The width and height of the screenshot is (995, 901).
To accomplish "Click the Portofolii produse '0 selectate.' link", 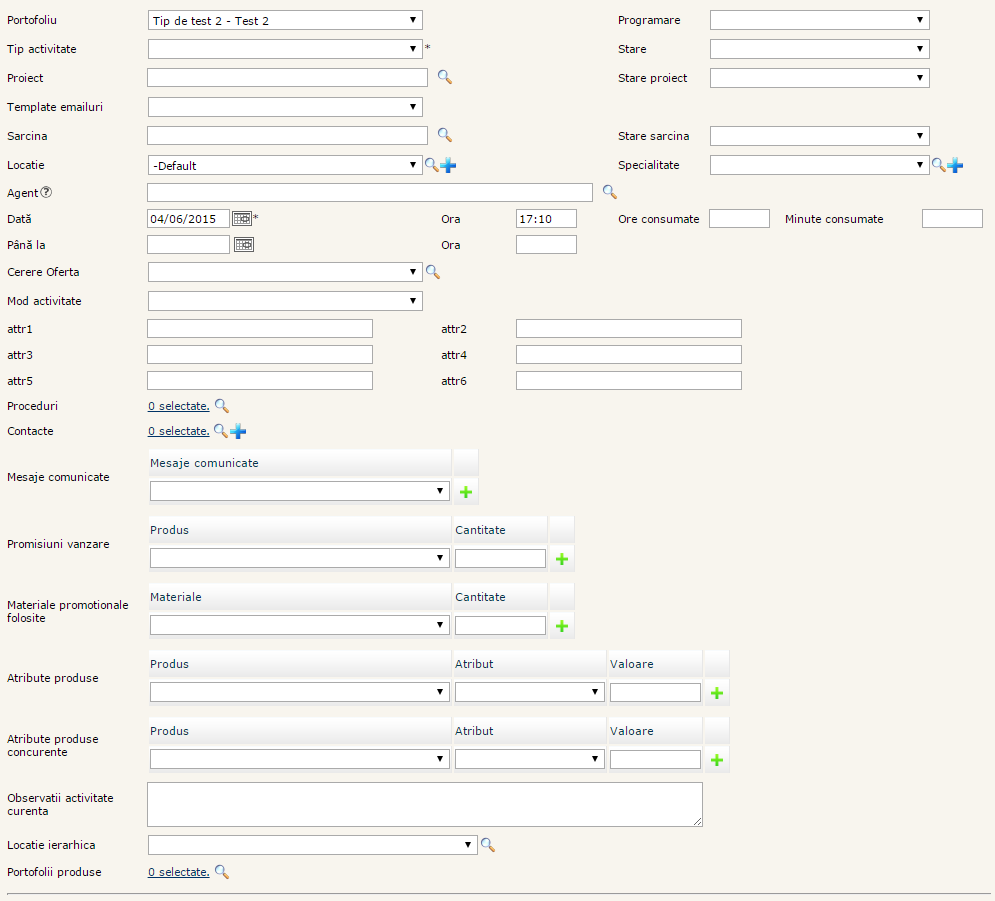I will coord(179,872).
